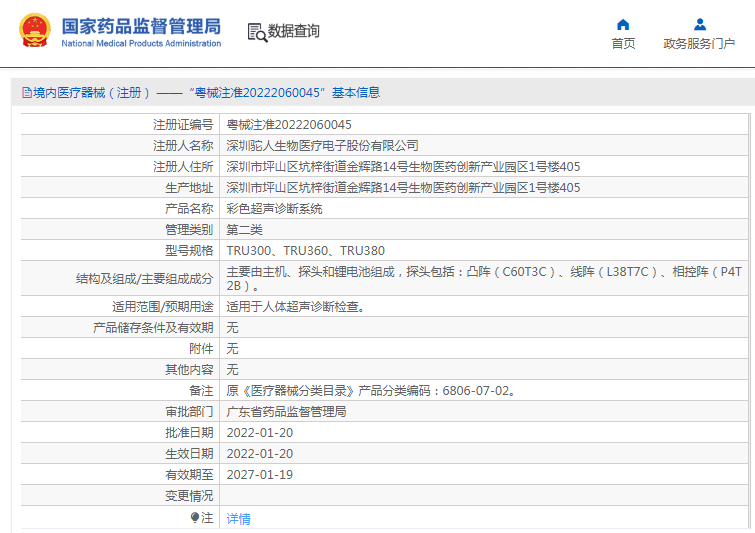
Task: Click 第二类 management category value
Action: point(244,230)
